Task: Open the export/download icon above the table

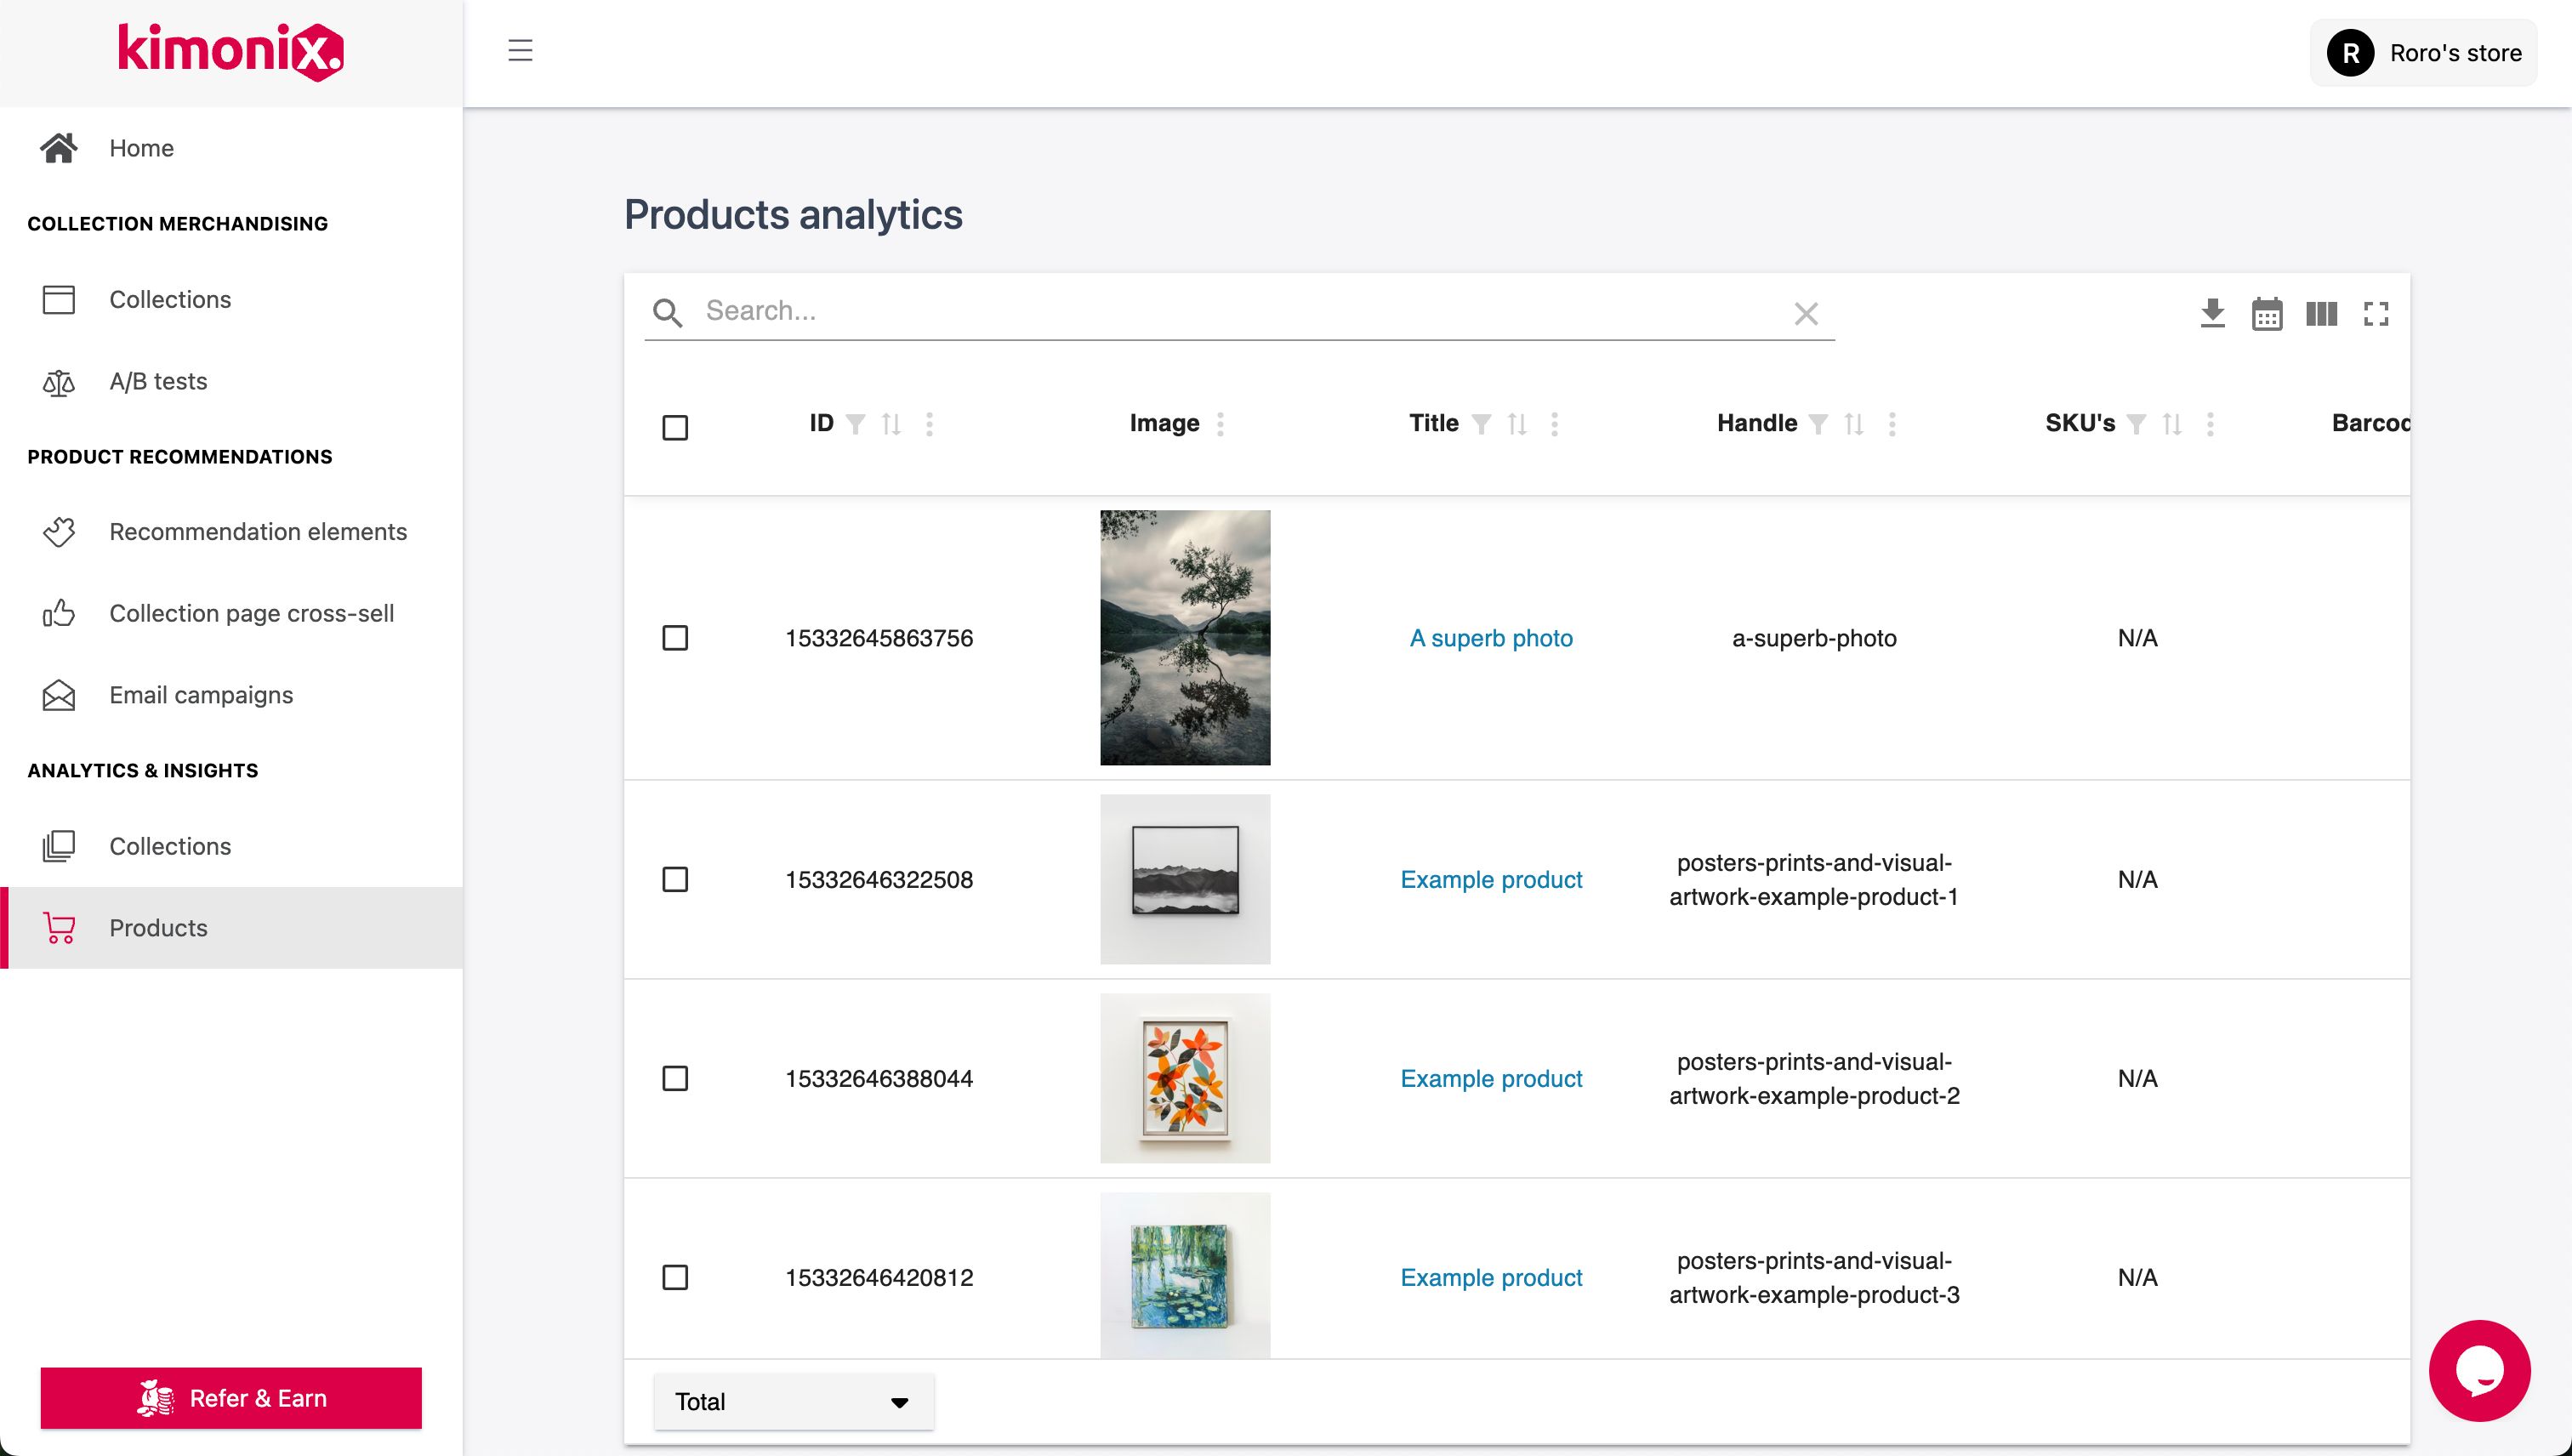Action: click(x=2213, y=313)
